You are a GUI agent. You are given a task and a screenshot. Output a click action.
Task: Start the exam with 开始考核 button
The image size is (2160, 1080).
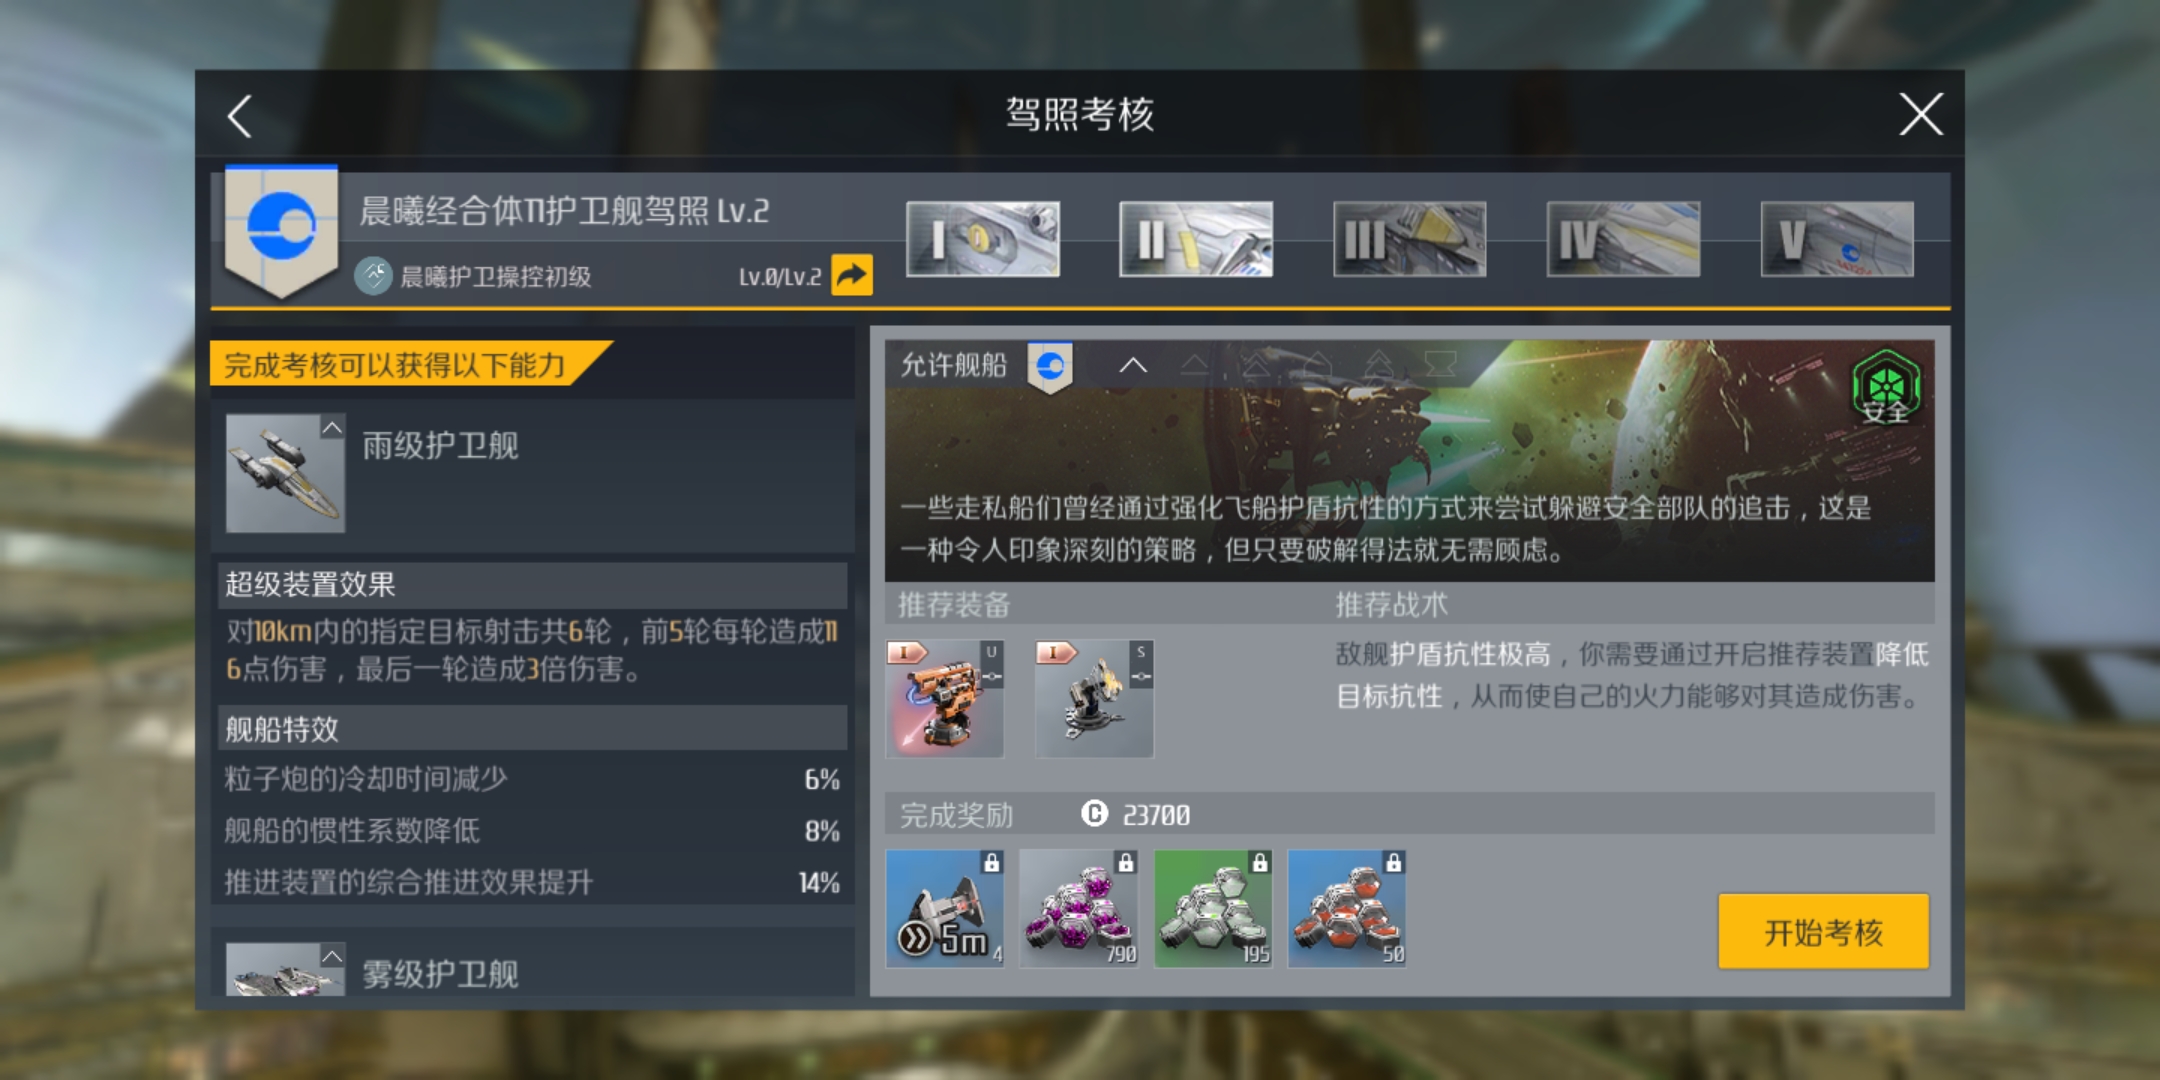click(x=1823, y=931)
